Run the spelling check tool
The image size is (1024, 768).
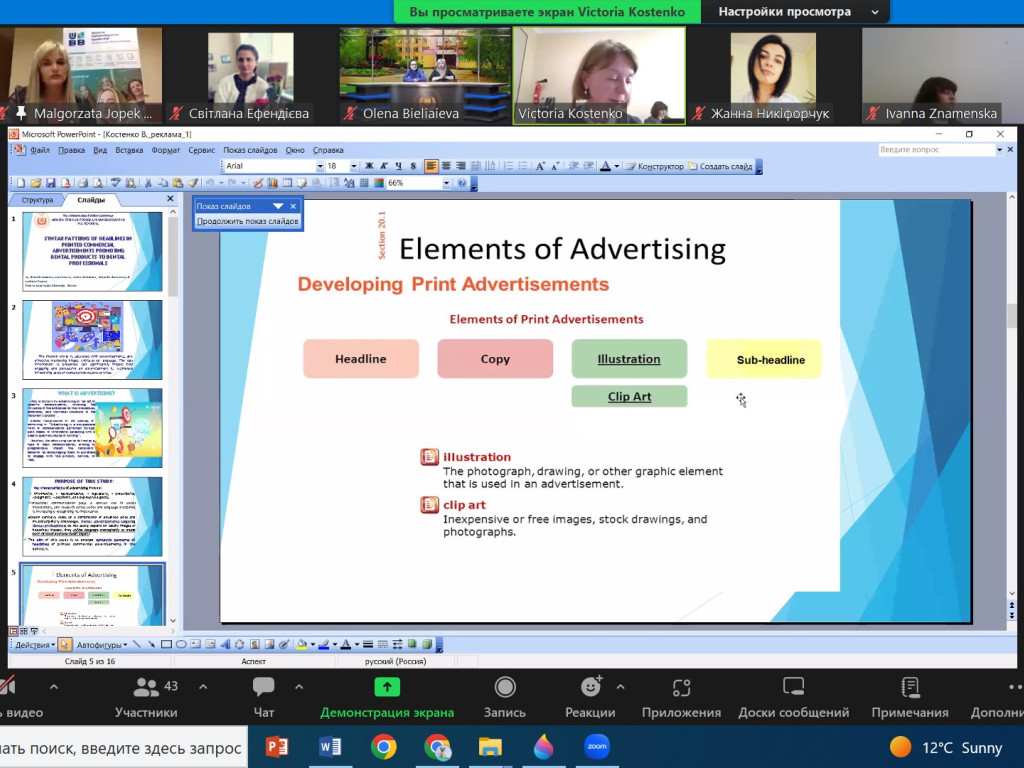point(116,184)
